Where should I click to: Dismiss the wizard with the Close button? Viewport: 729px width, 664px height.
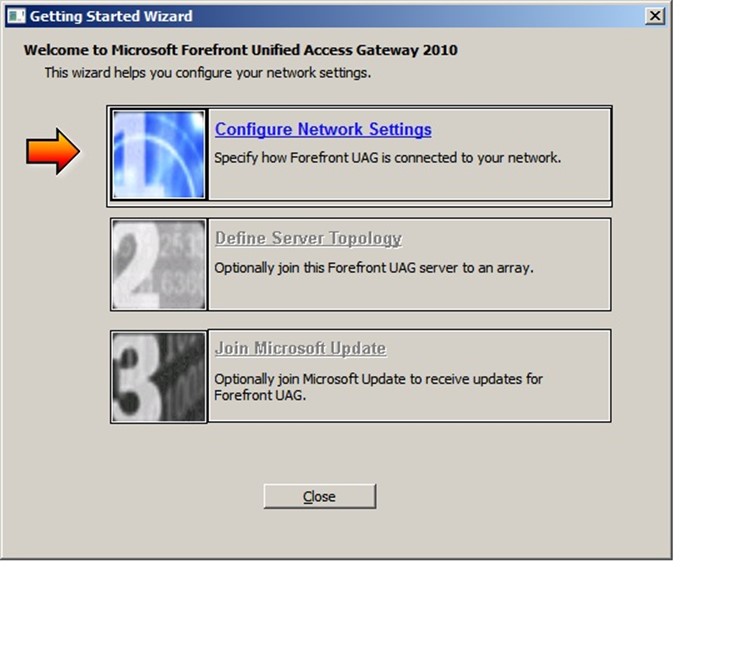tap(320, 496)
